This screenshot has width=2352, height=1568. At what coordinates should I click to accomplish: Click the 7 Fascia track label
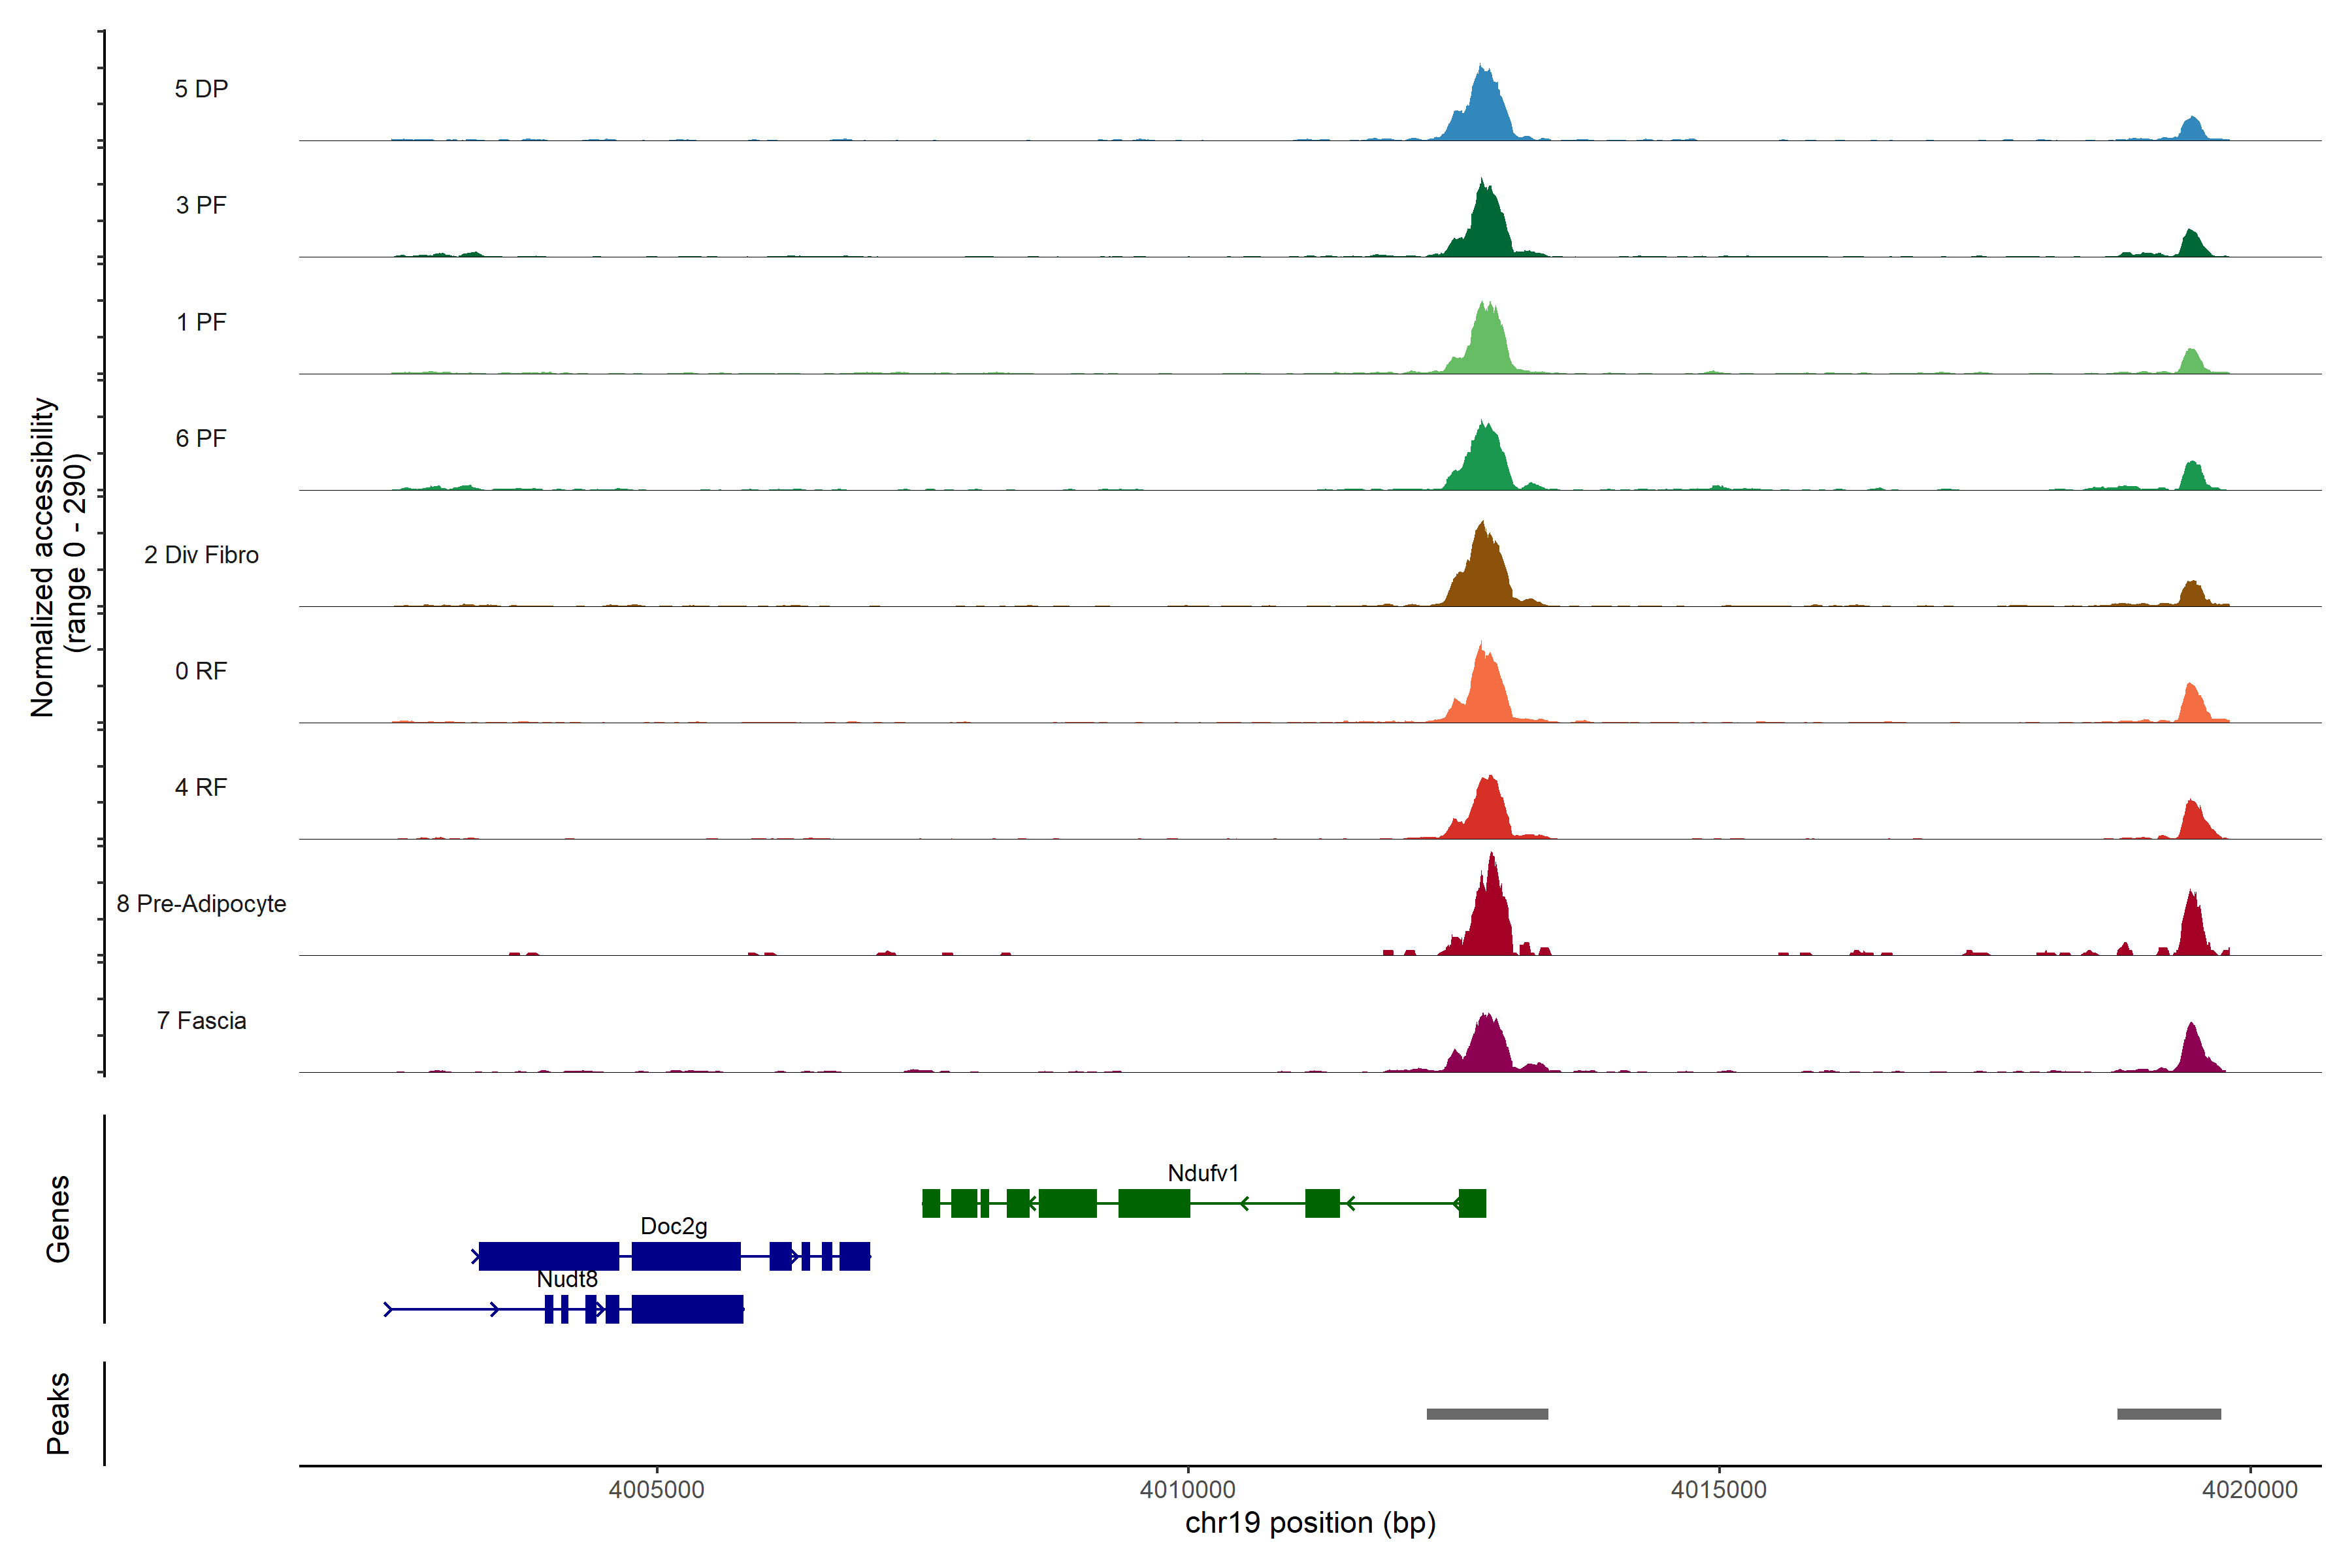point(201,1020)
